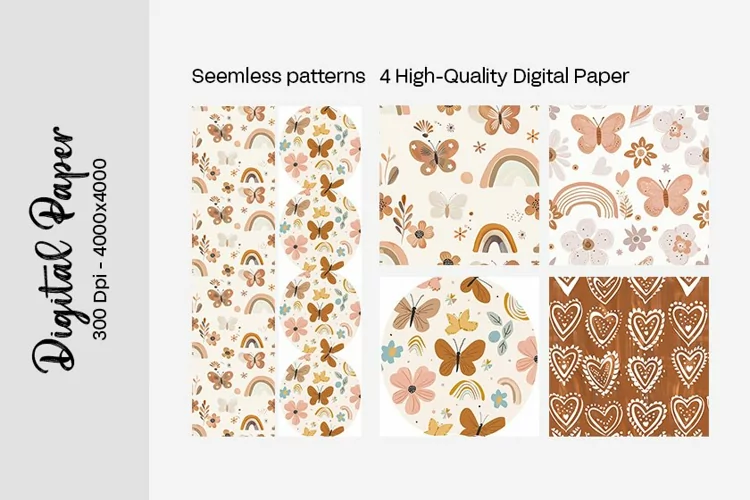Image resolution: width=750 pixels, height=500 pixels.
Task: Click the mustard rainbow in center square pattern
Action: [x=496, y=238]
